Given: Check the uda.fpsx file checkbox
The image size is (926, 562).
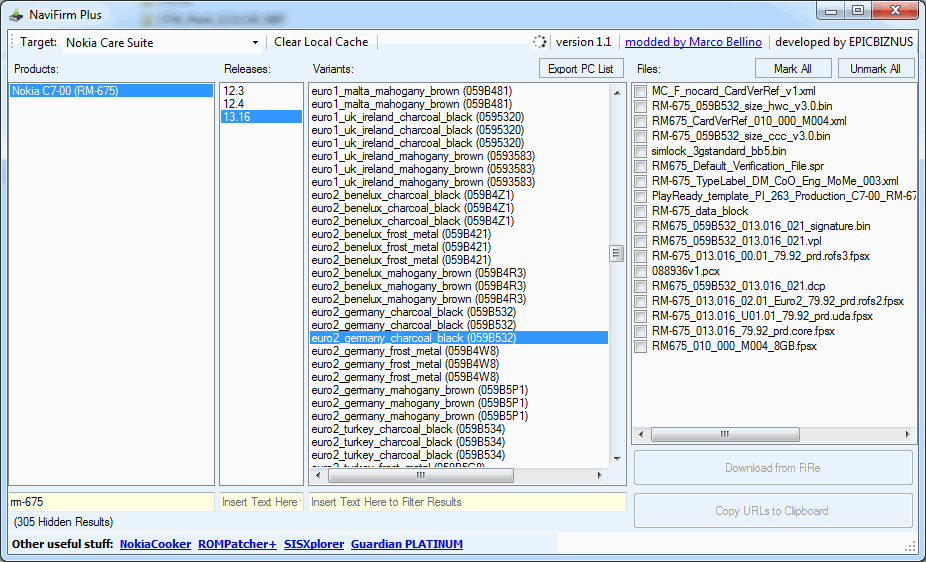Looking at the screenshot, I should [640, 316].
